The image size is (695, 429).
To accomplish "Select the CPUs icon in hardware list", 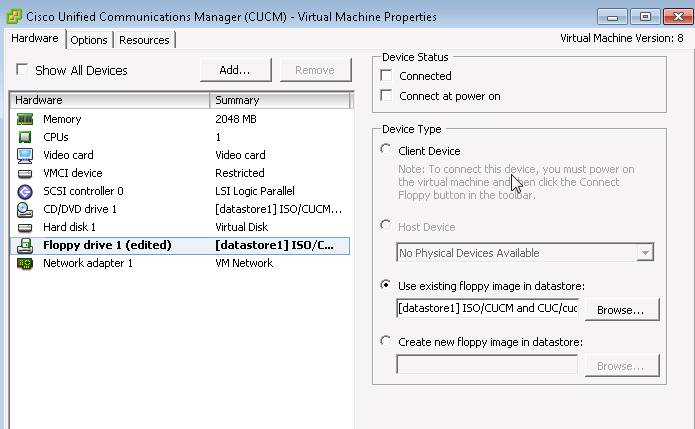I will tap(25, 137).
